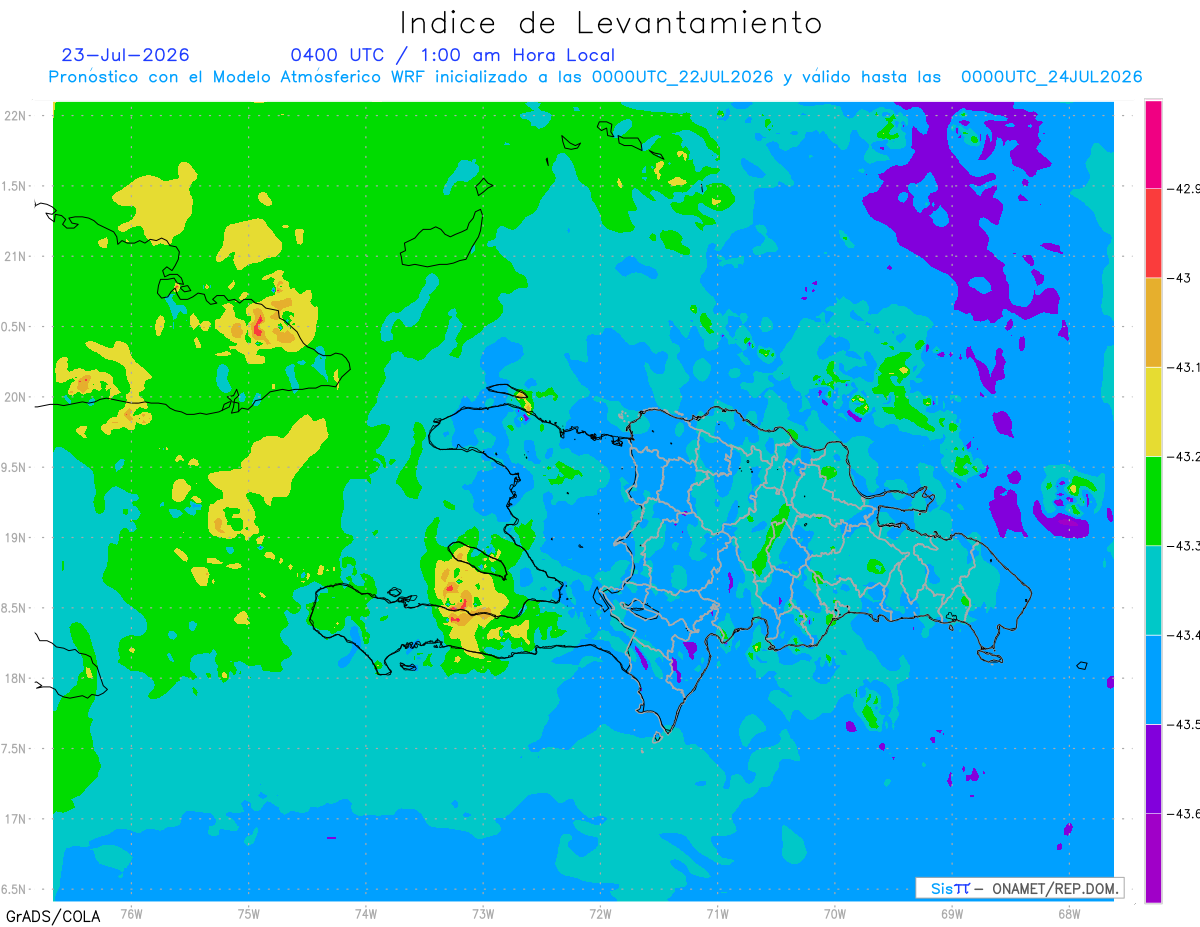1200x927 pixels.
Task: Choose the green legend swatch between -43.2 and -43.3
Action: click(x=1153, y=500)
